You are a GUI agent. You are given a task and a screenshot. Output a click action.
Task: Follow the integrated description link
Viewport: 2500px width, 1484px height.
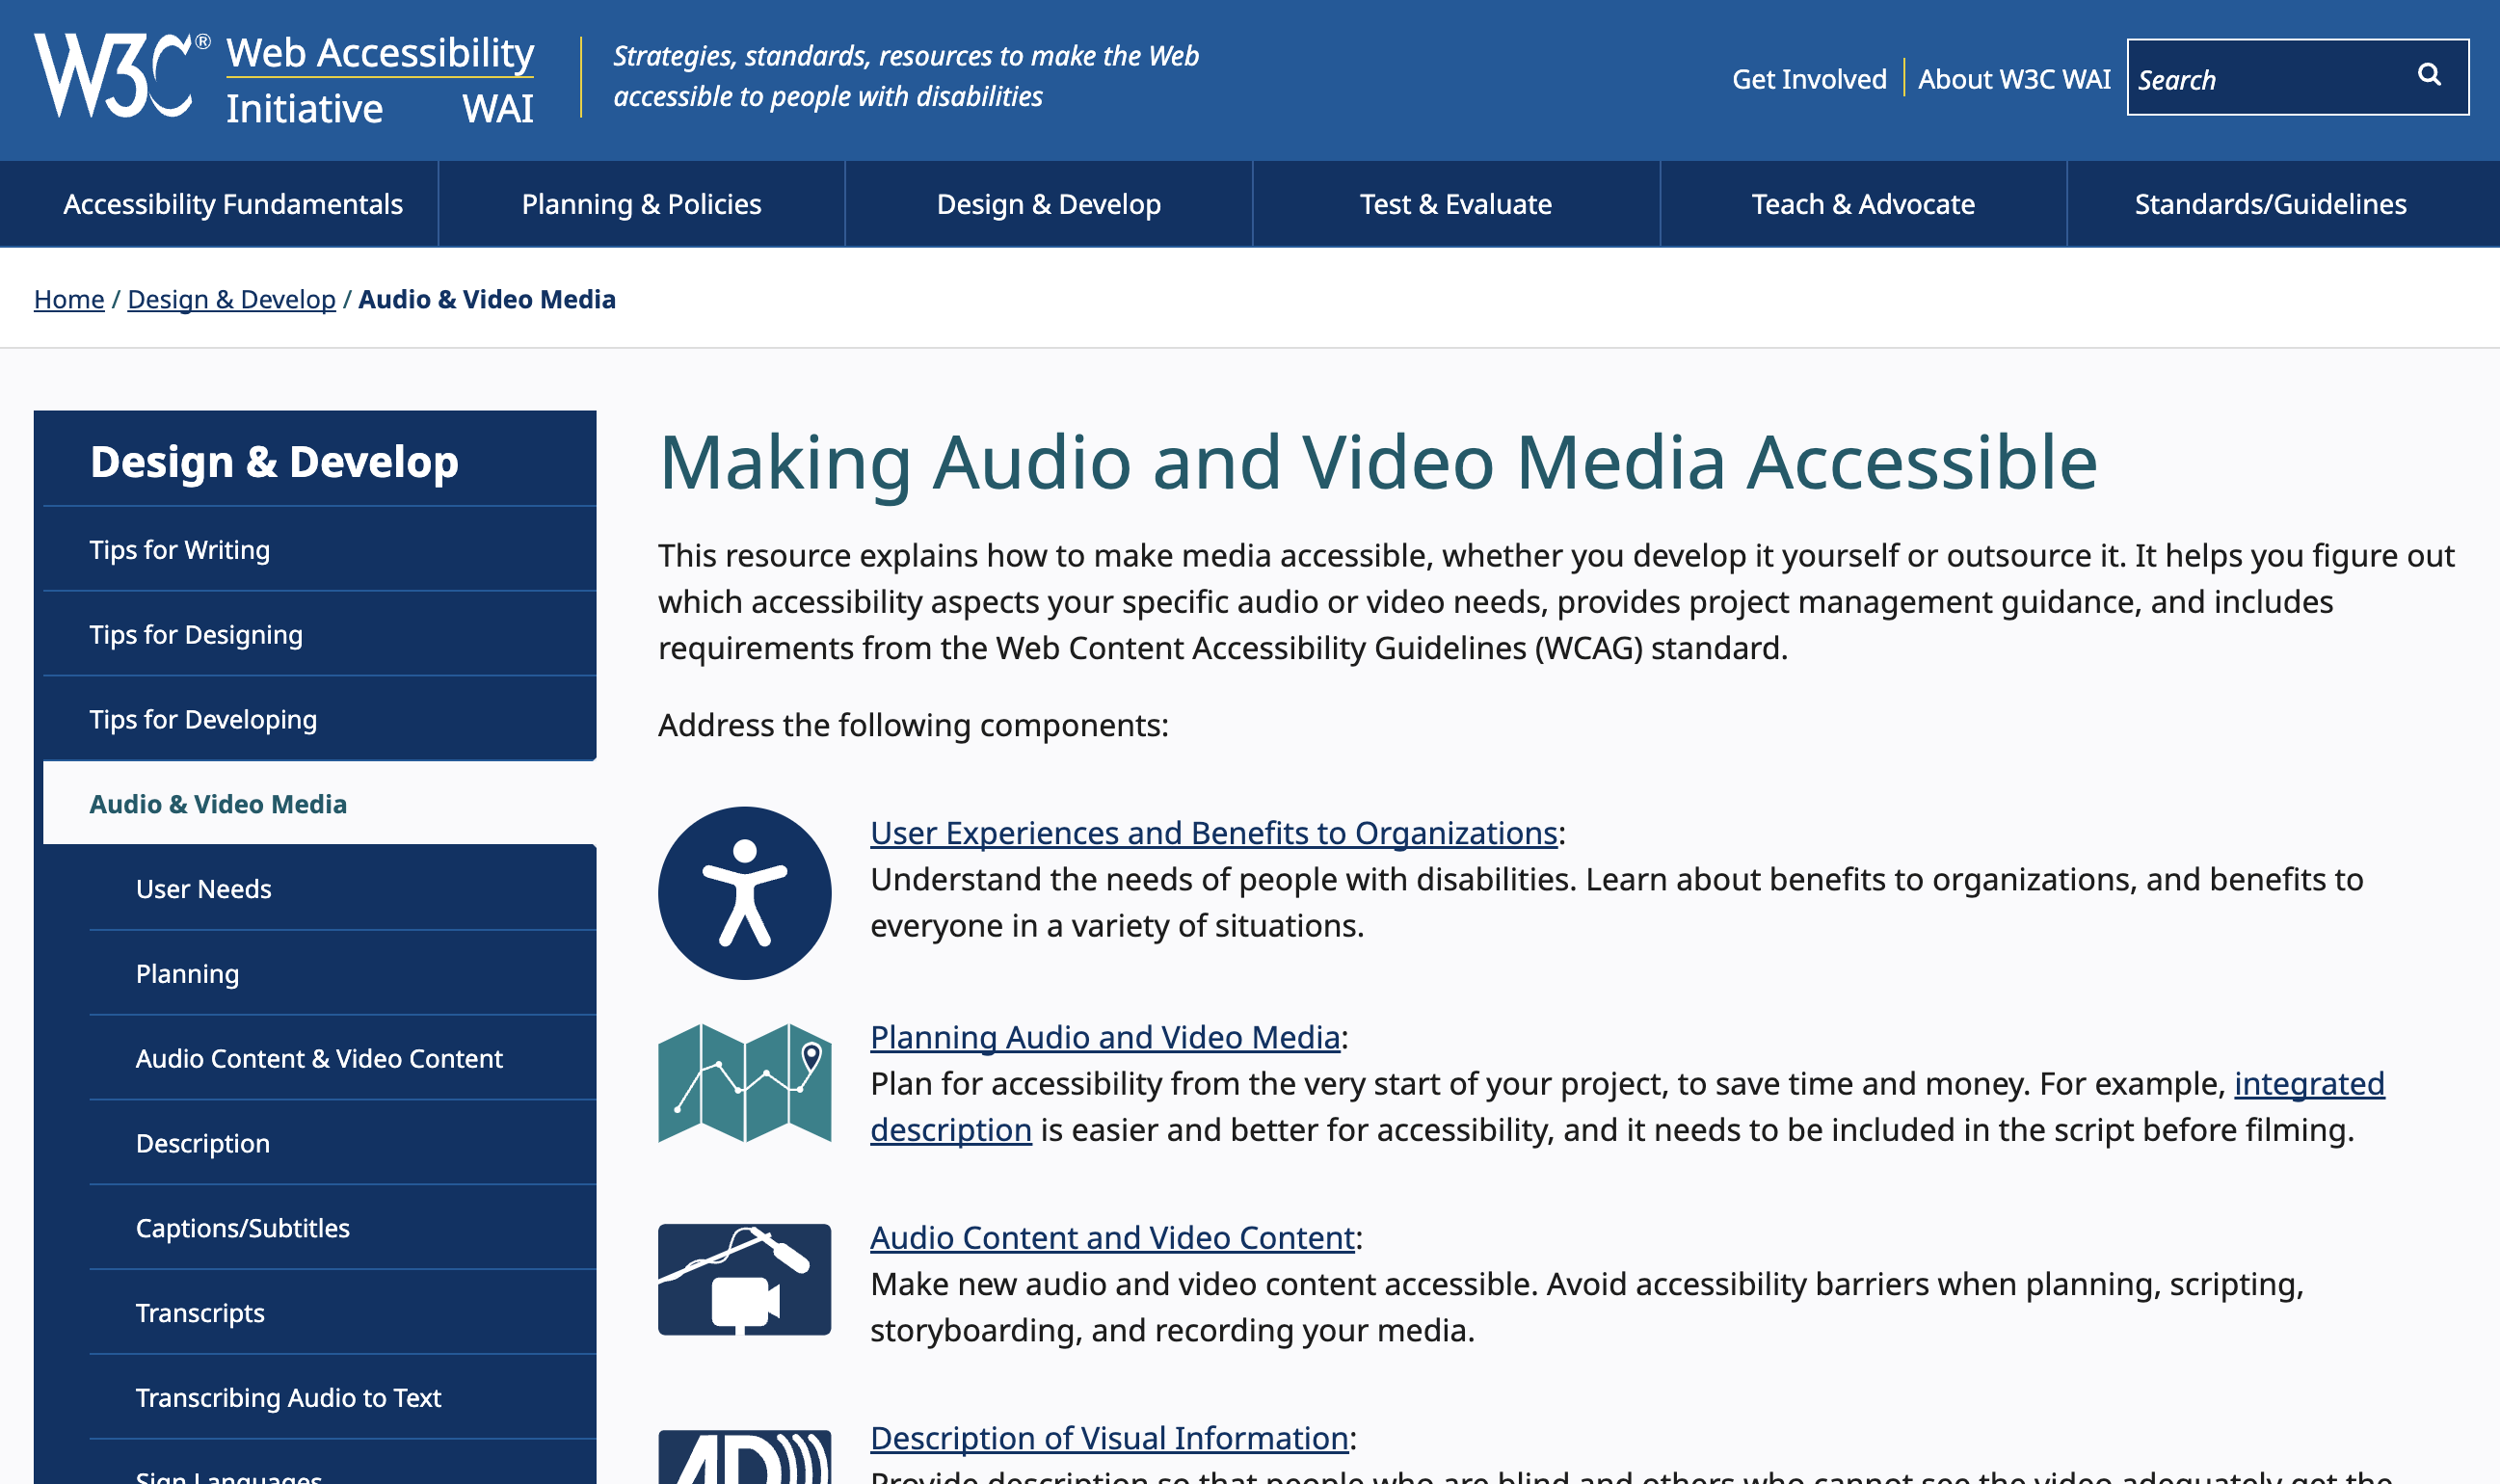point(2308,1084)
